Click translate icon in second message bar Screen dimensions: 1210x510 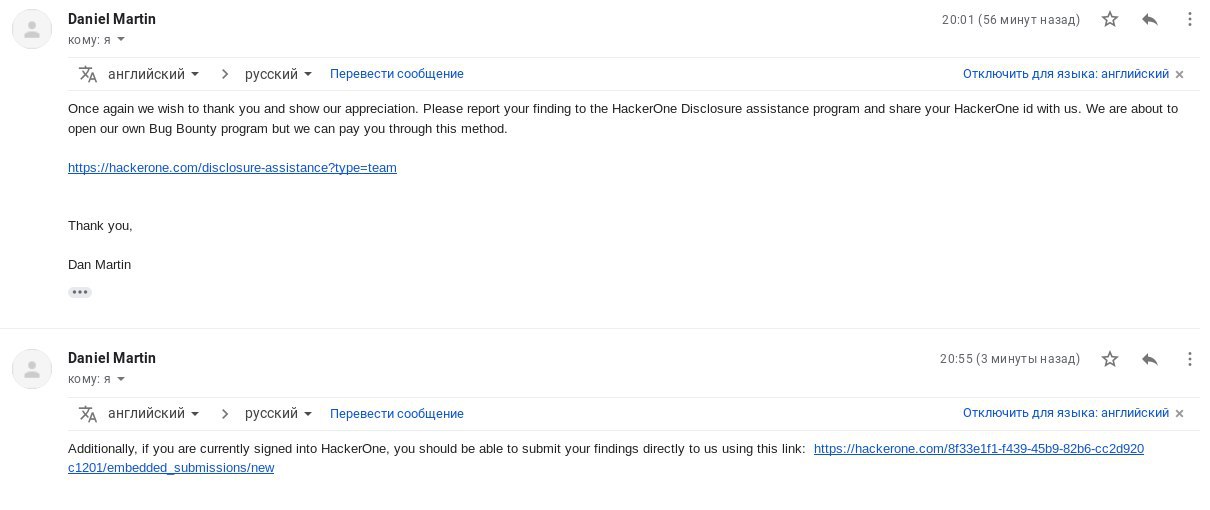tap(88, 413)
